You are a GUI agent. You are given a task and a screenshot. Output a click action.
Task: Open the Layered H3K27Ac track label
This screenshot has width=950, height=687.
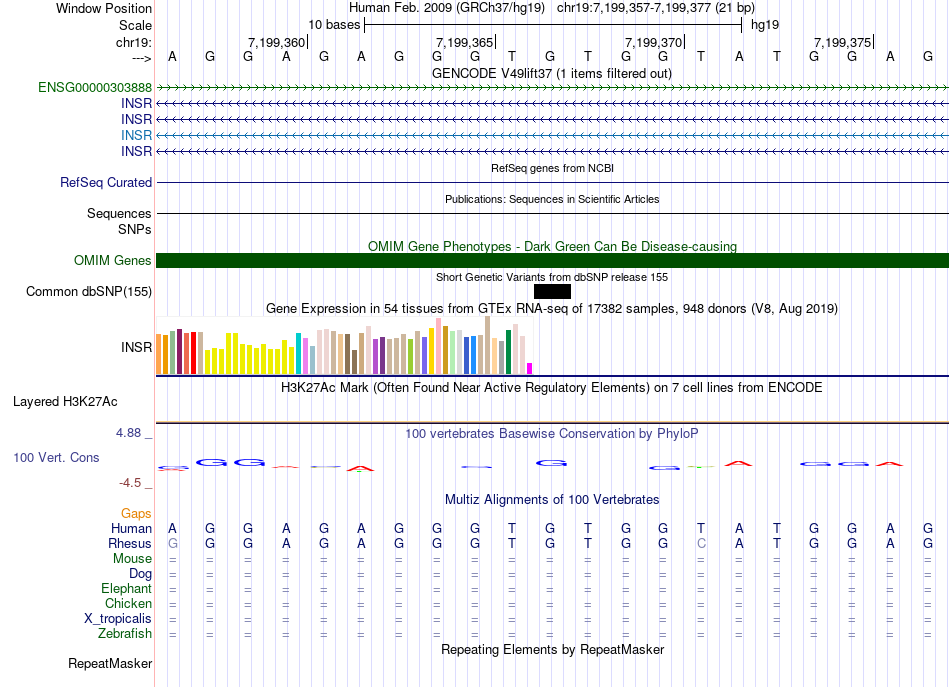(65, 402)
